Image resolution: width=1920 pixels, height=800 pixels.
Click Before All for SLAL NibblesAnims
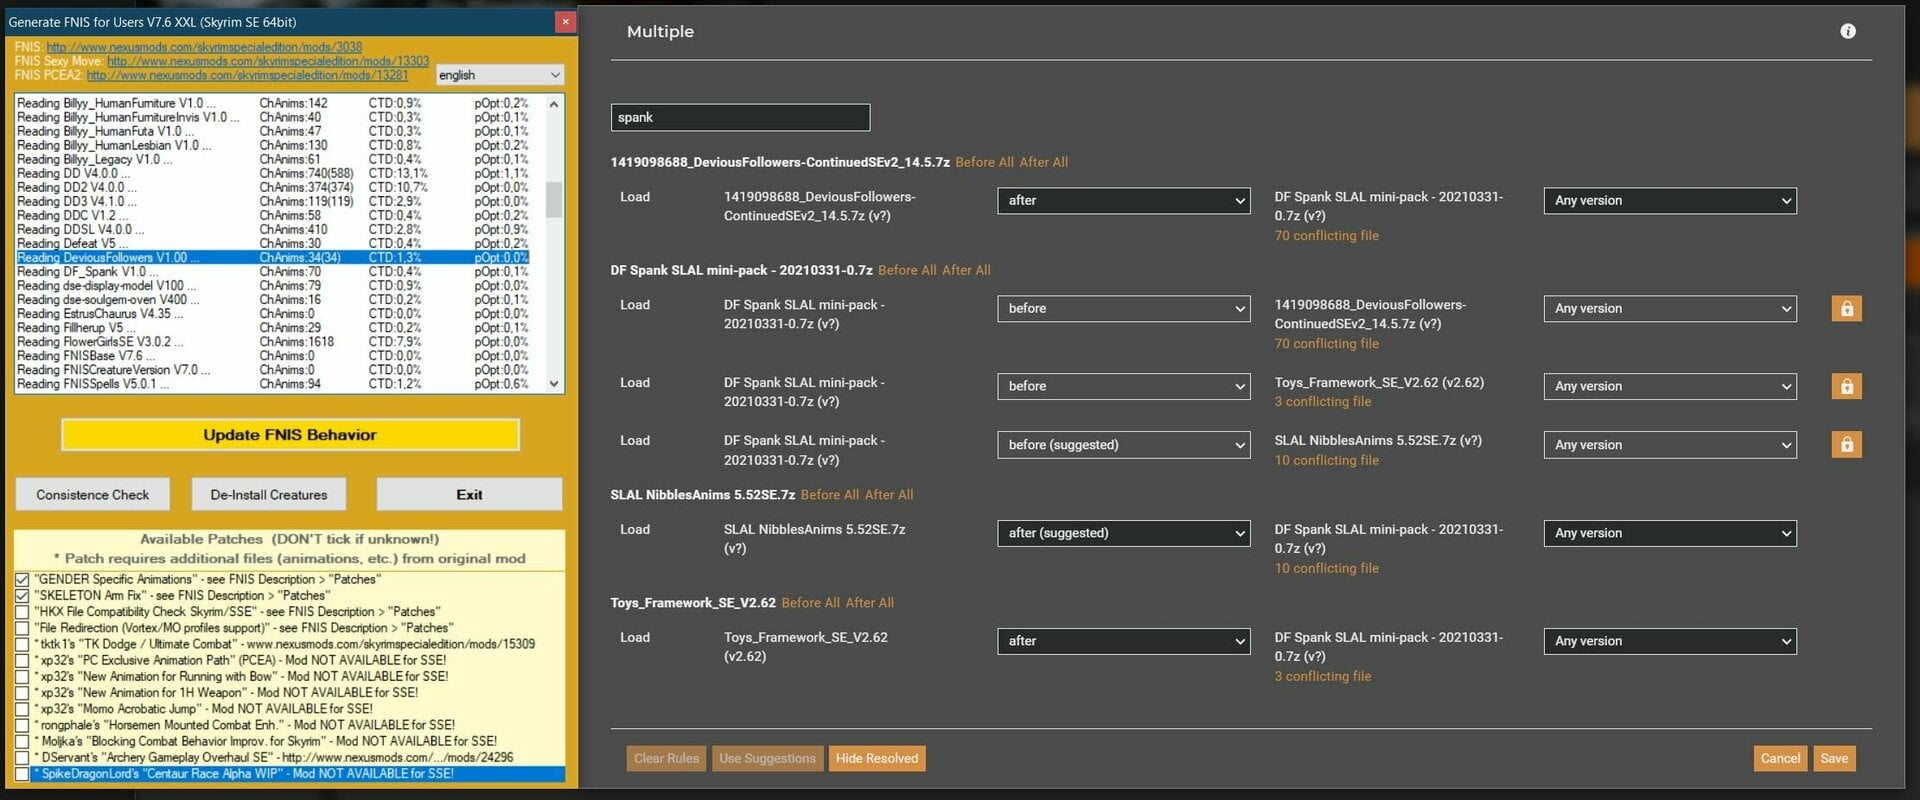click(x=830, y=495)
